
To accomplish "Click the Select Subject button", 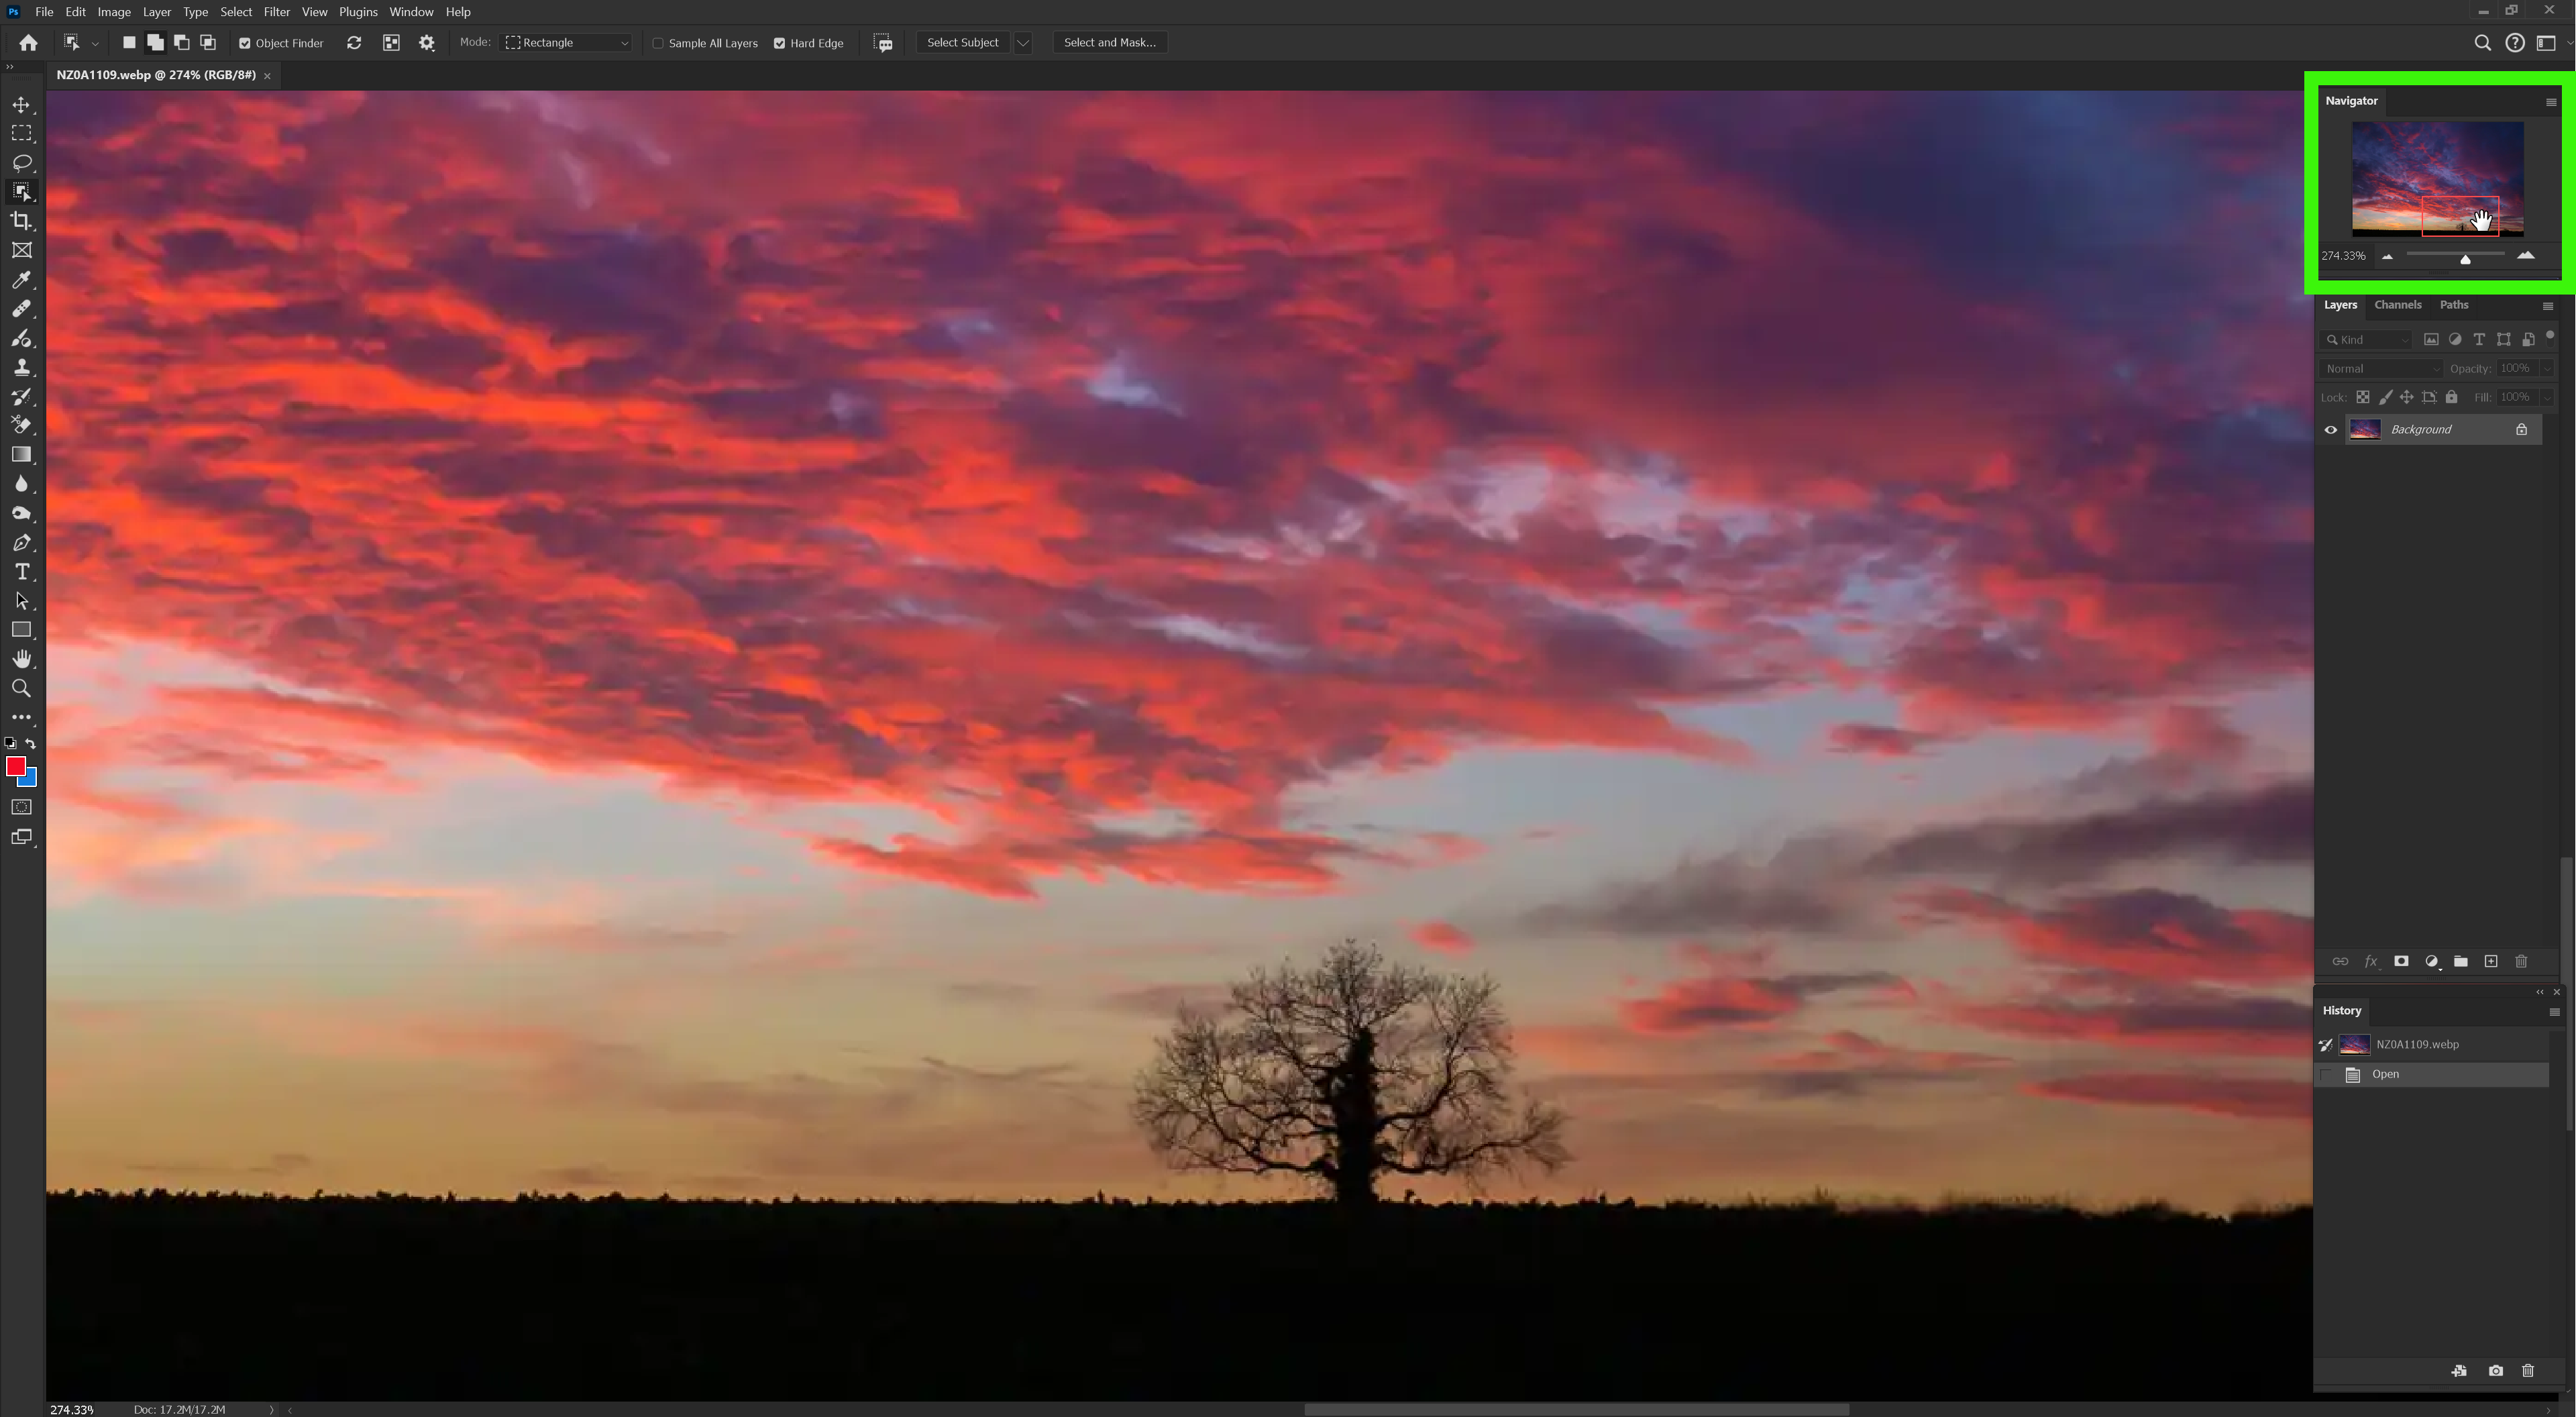I will coord(962,42).
